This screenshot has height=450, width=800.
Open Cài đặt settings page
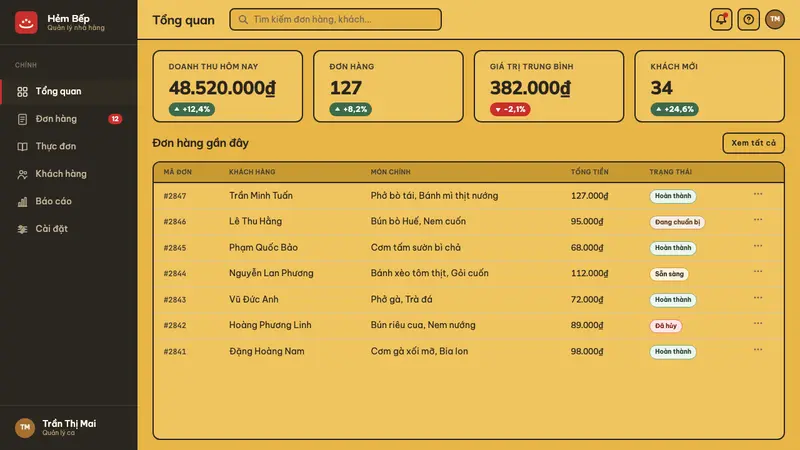pos(69,229)
